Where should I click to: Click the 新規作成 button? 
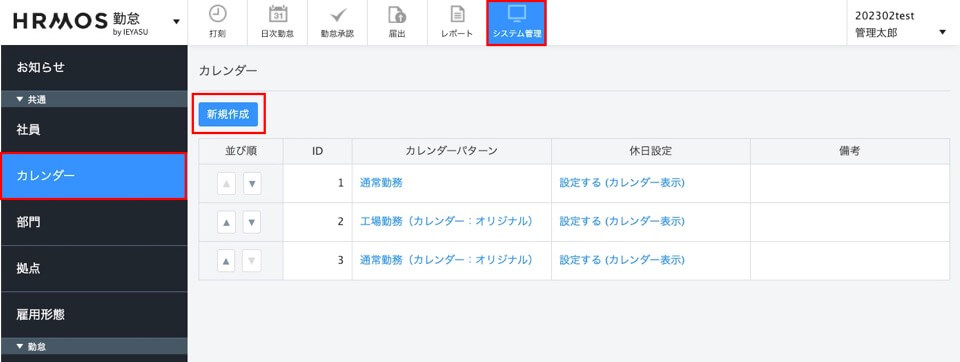(x=228, y=115)
